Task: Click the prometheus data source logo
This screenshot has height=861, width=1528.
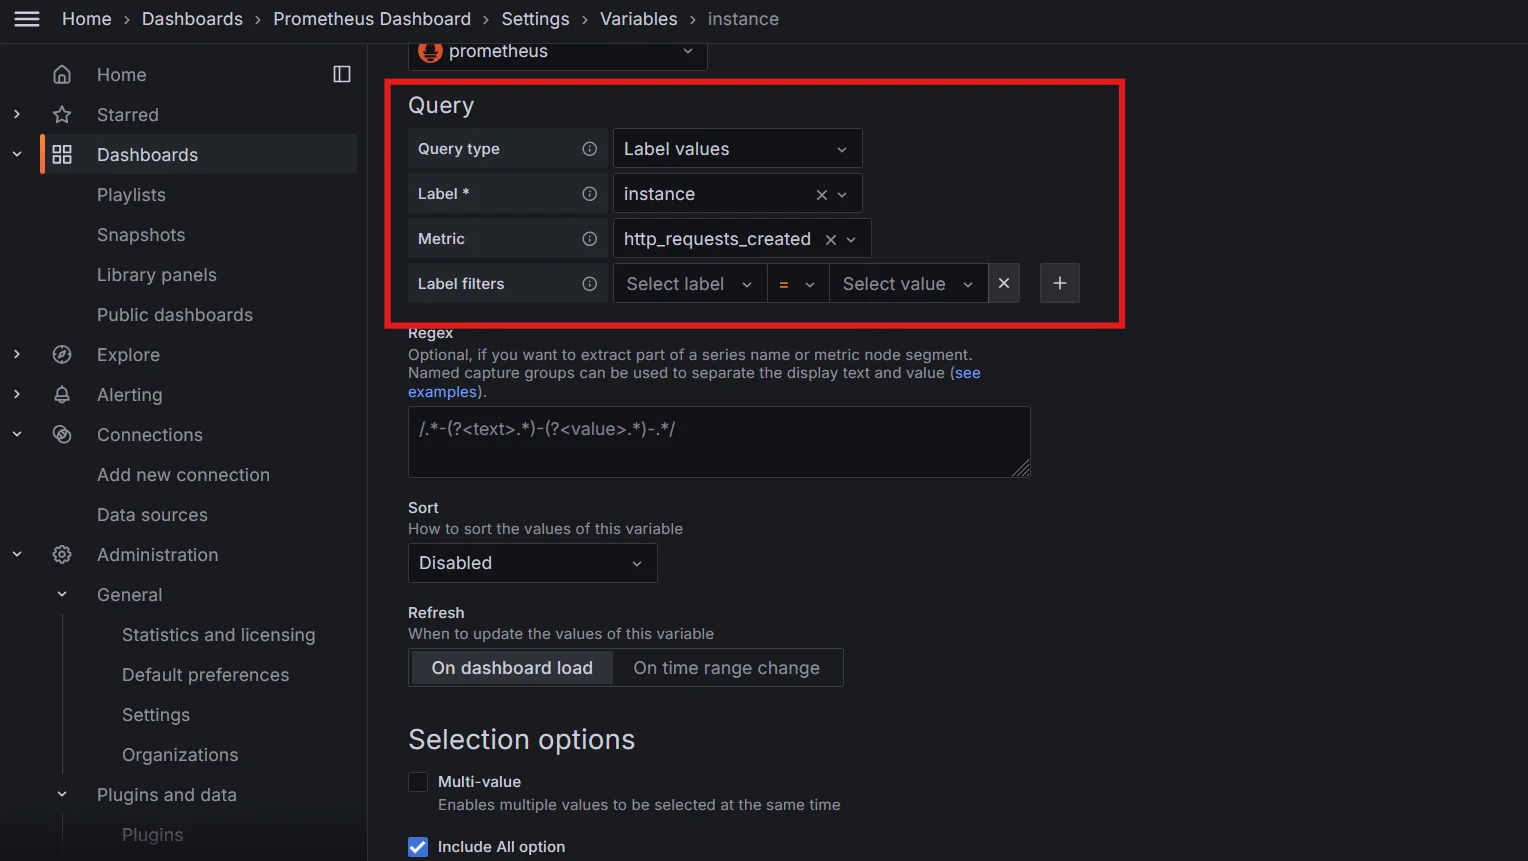Action: pyautogui.click(x=430, y=51)
